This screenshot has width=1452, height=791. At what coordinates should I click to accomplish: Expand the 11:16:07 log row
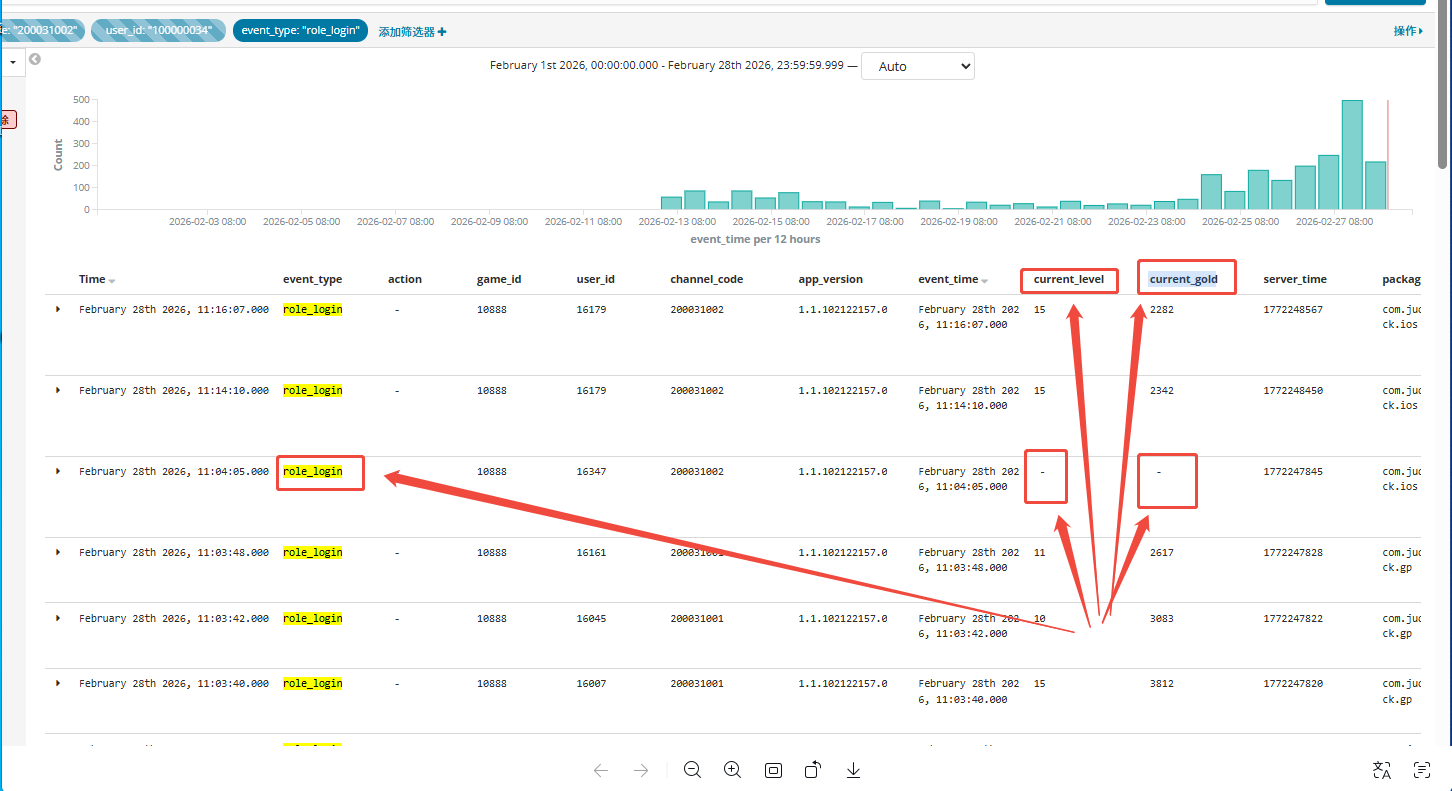(x=58, y=310)
